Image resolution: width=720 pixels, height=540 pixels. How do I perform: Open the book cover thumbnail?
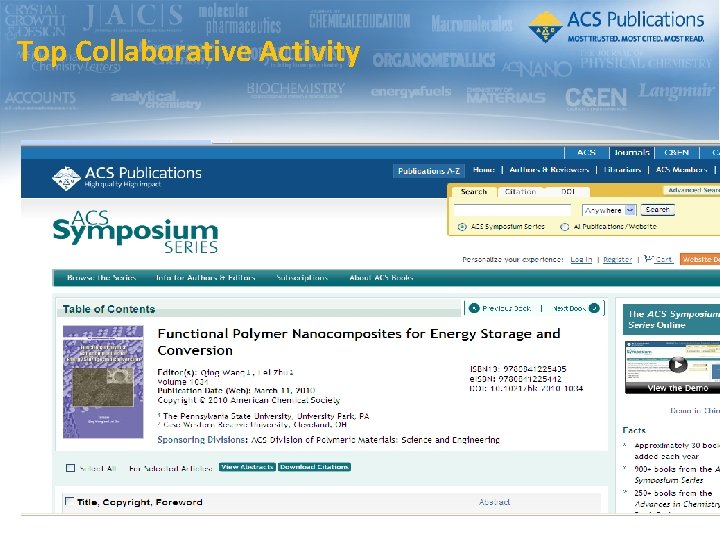coord(103,382)
